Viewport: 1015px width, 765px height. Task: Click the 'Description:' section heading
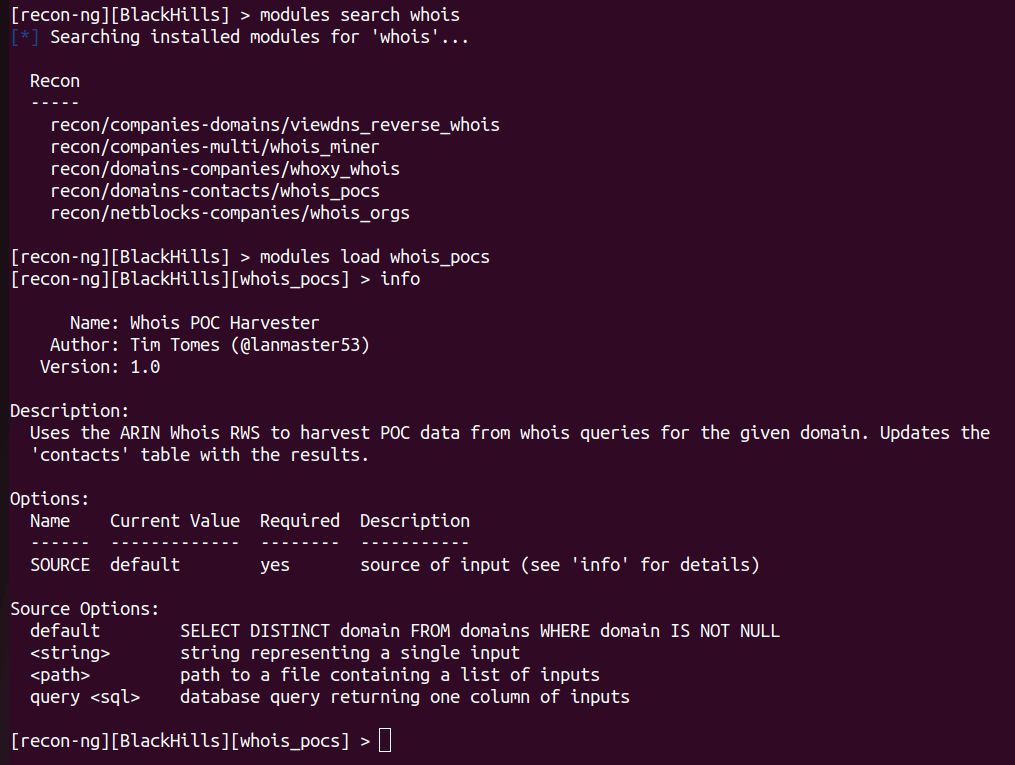70,411
